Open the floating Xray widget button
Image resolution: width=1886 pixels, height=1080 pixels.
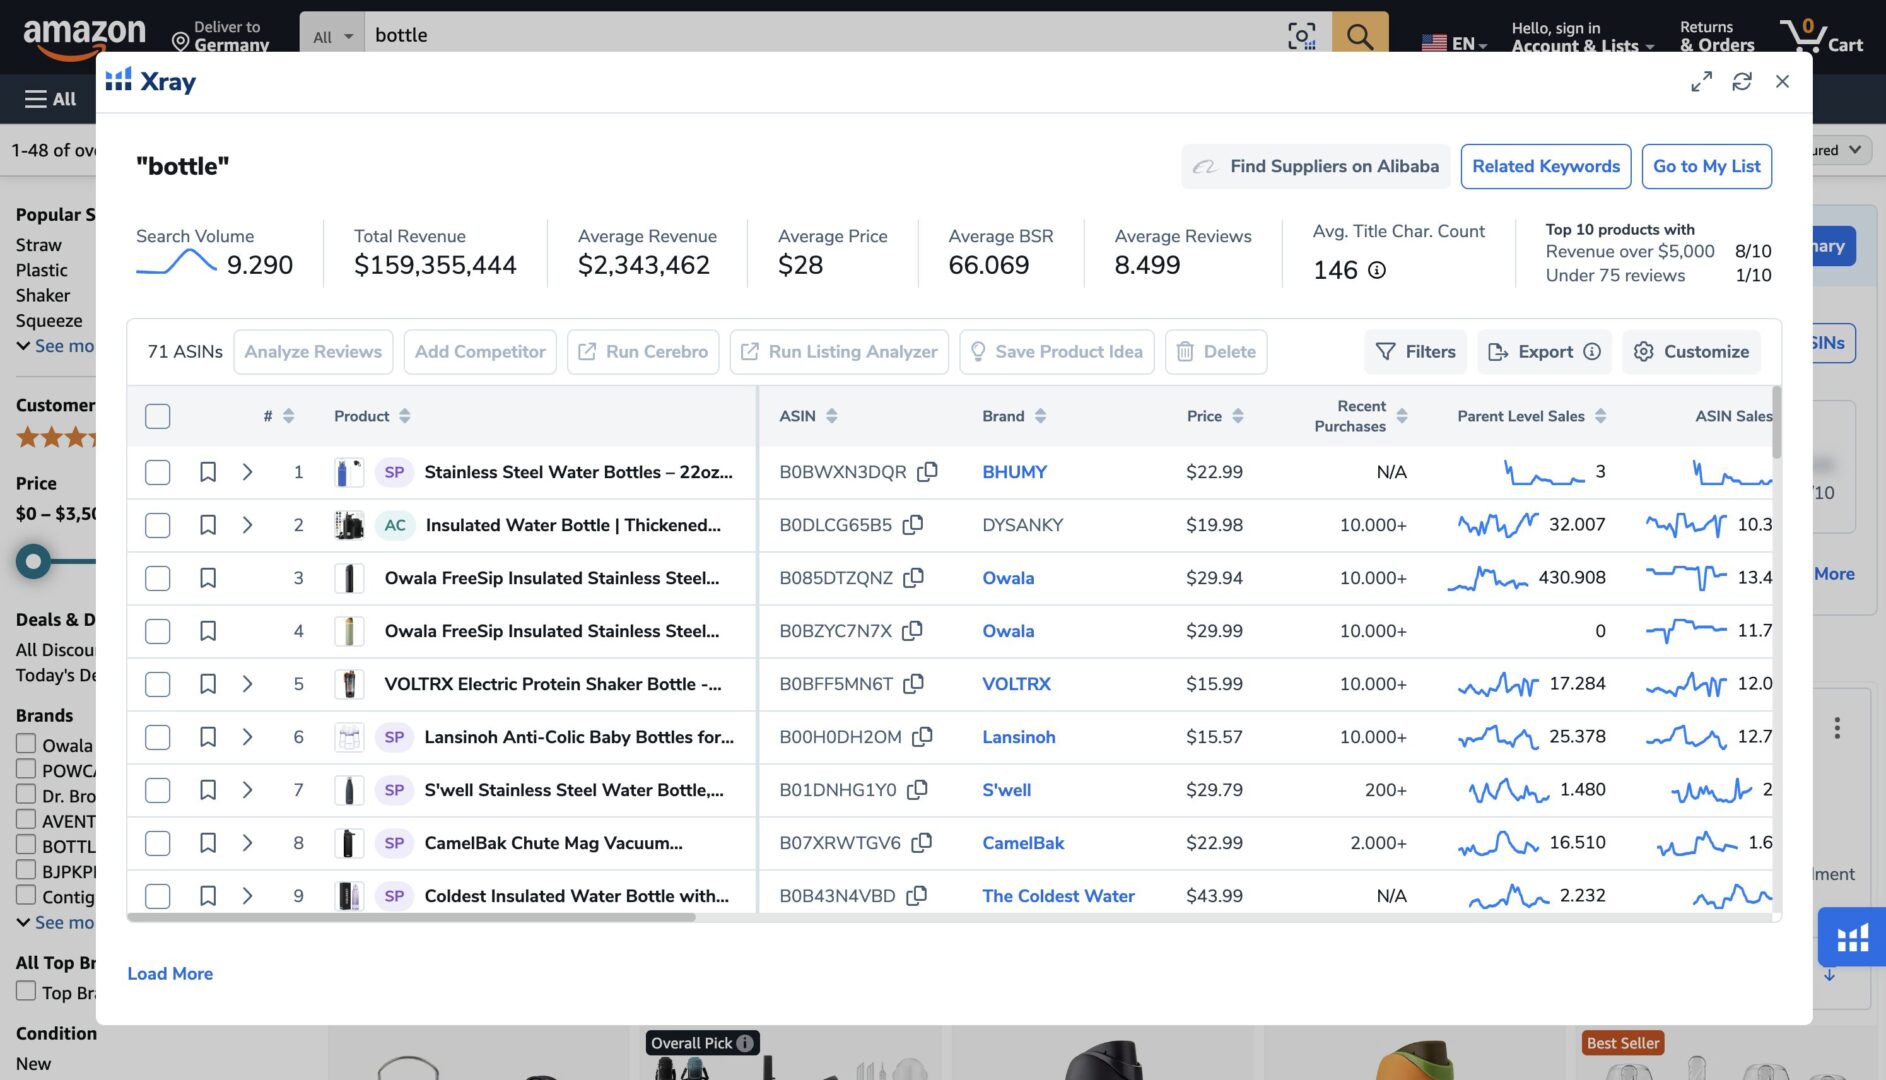pyautogui.click(x=1851, y=938)
